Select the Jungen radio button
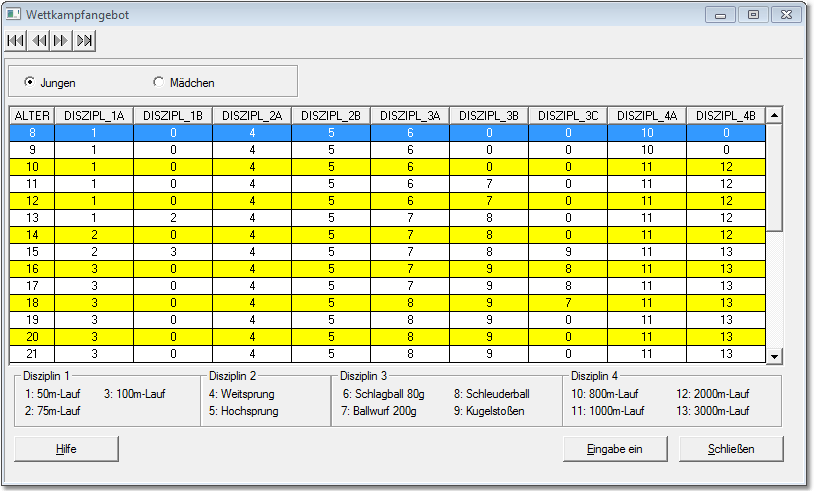 click(x=29, y=82)
